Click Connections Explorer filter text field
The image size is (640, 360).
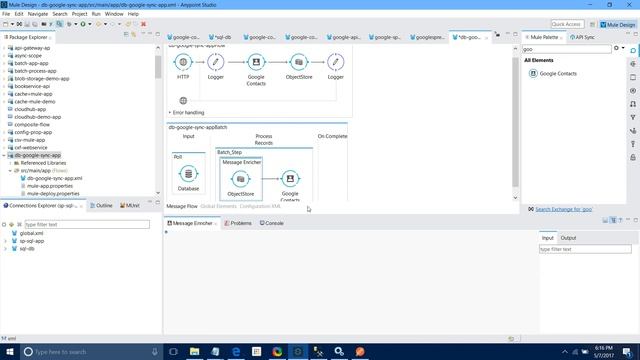(87, 224)
